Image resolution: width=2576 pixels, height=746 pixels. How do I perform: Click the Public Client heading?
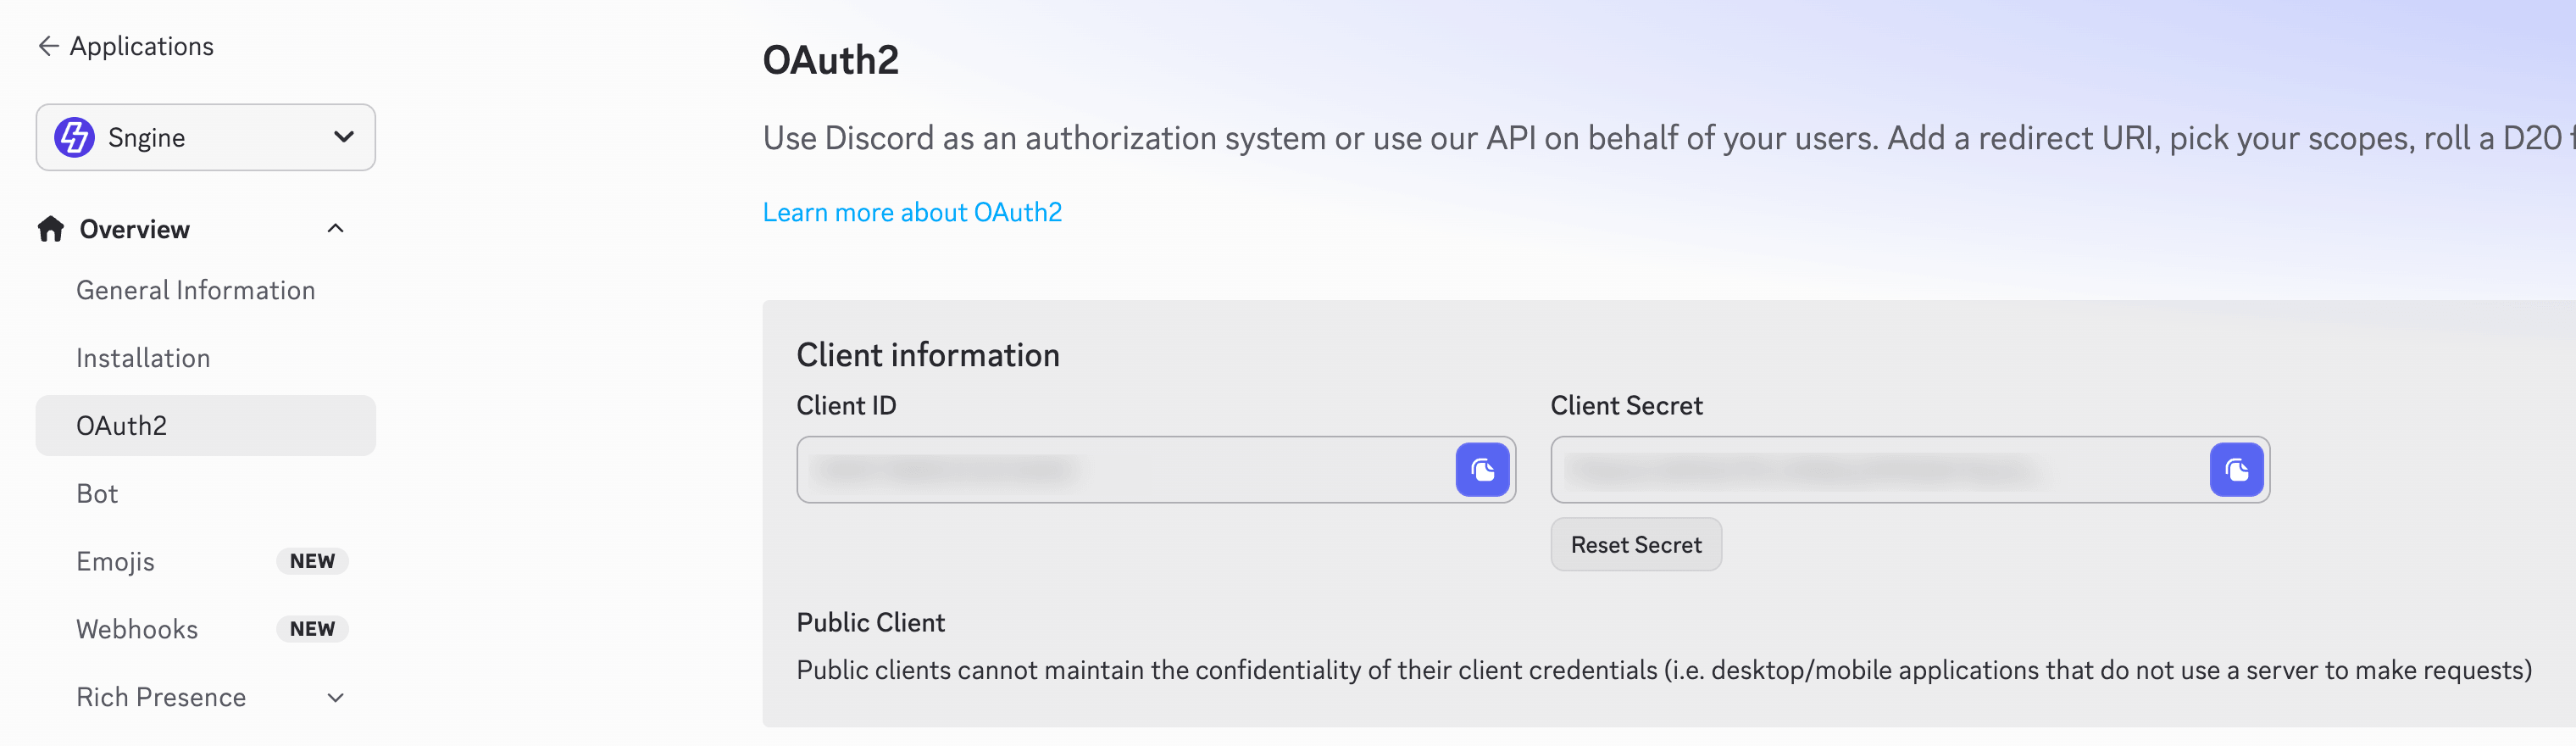871,623
